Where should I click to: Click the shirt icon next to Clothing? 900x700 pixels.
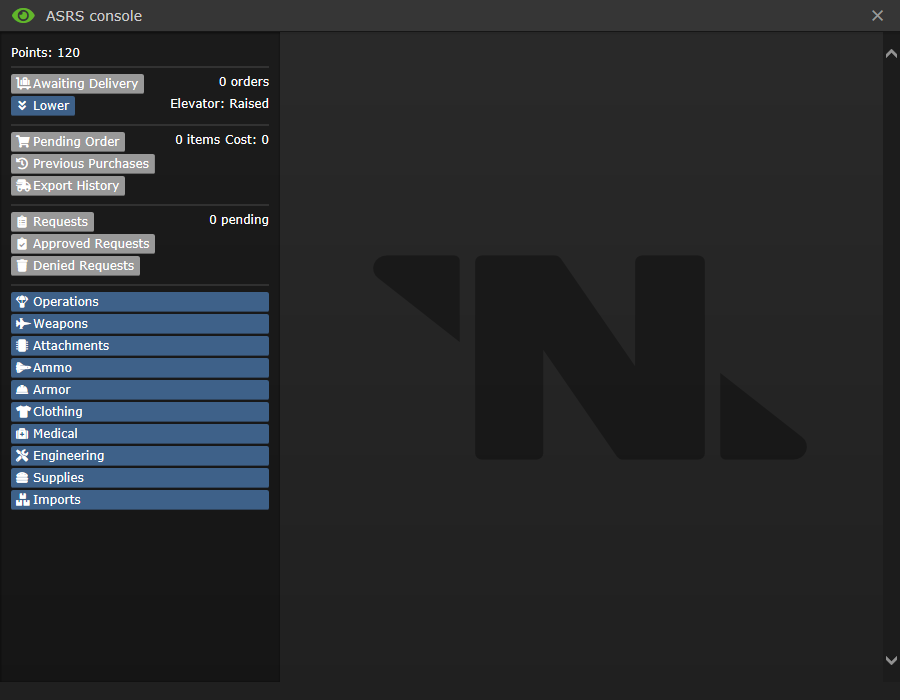[x=23, y=411]
